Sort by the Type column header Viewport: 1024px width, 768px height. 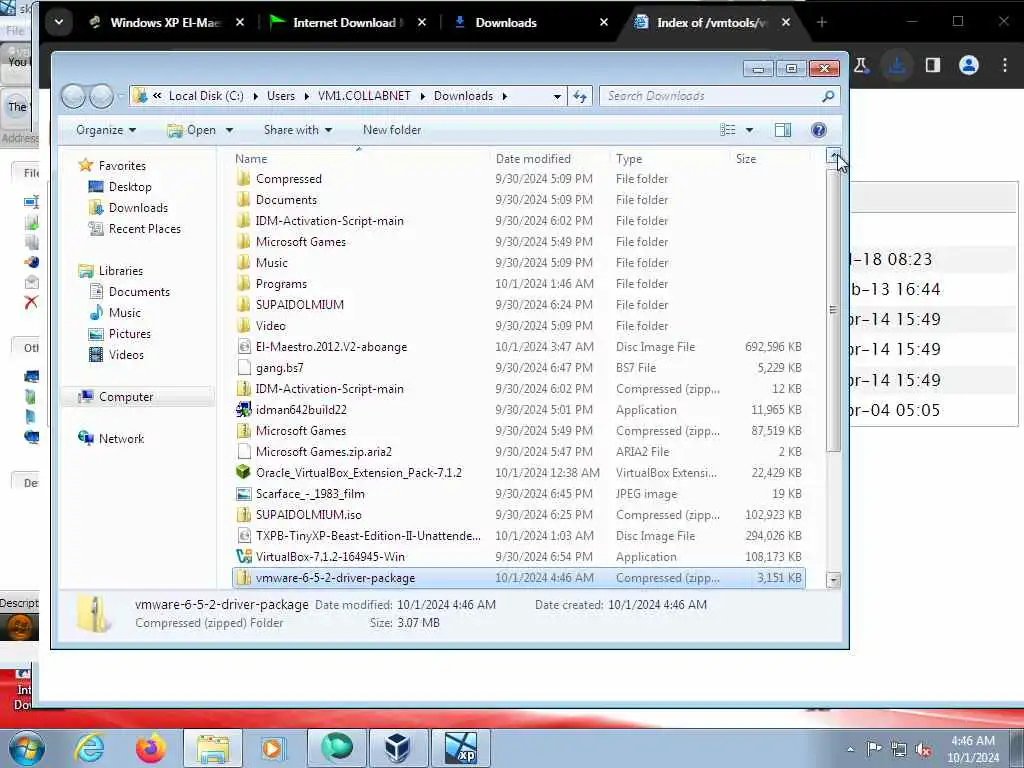629,159
